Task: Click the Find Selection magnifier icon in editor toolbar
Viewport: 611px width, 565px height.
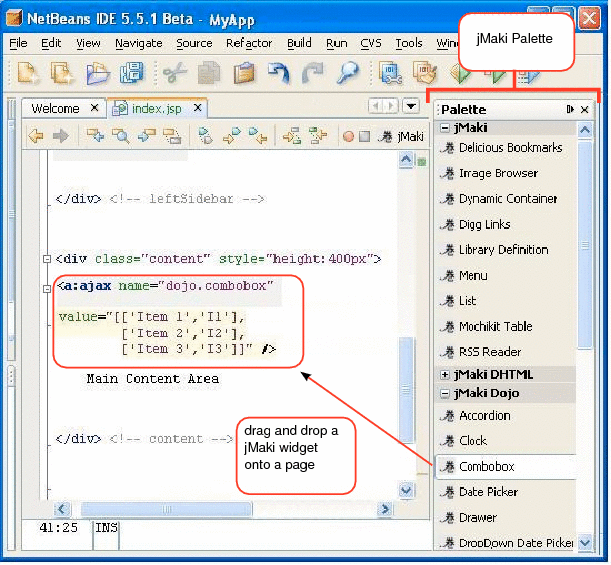Action: [121, 136]
